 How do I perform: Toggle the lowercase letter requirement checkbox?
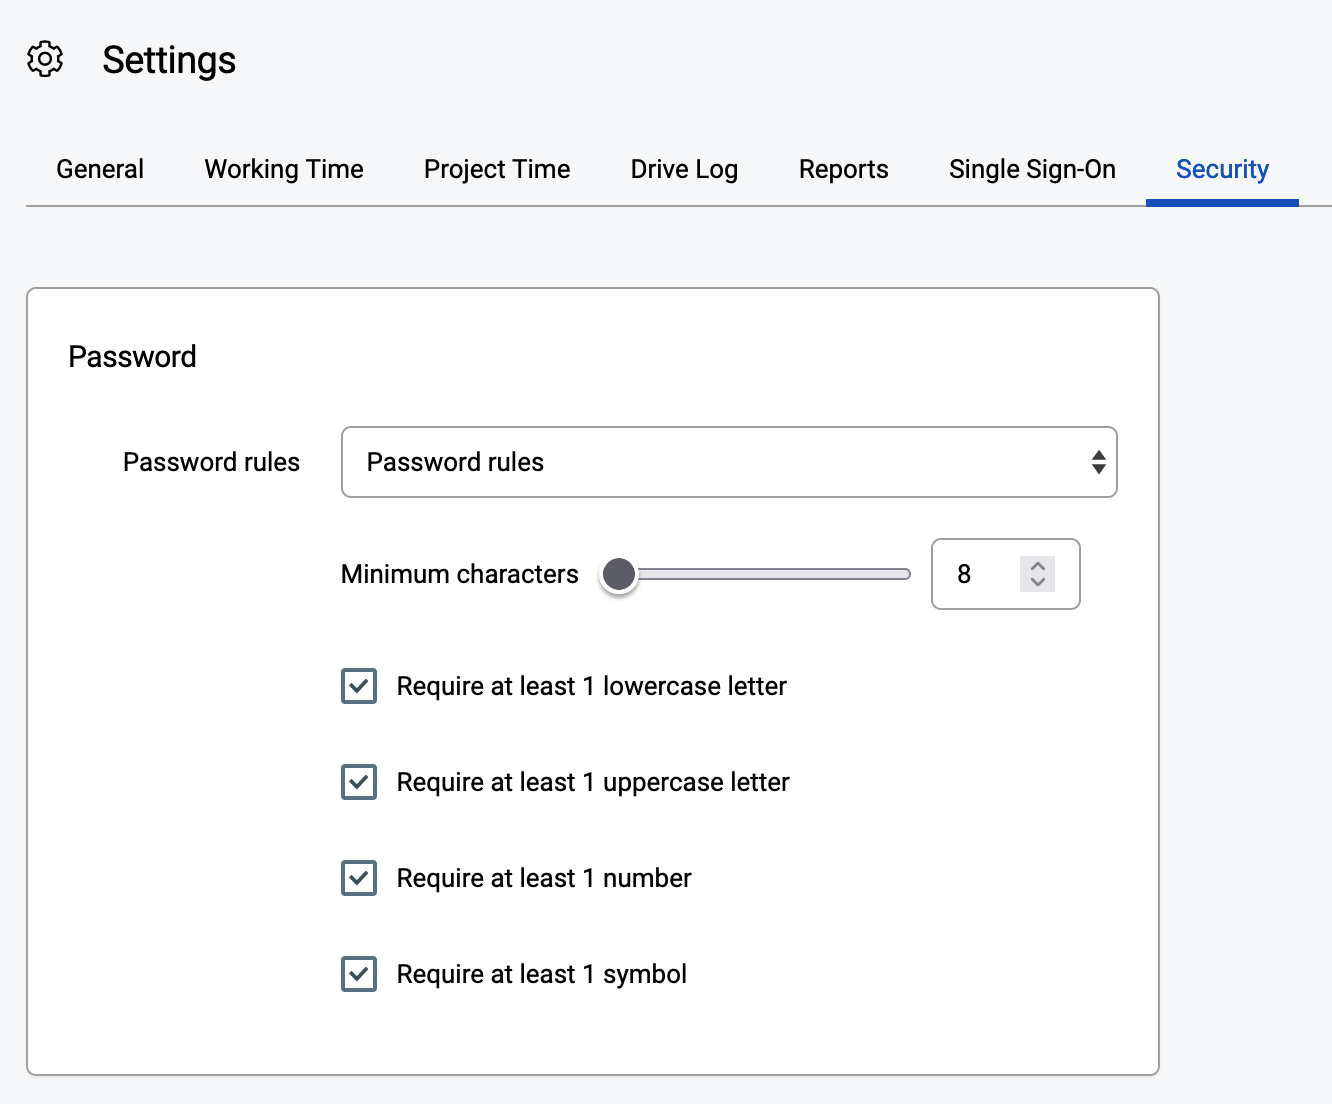click(x=359, y=686)
